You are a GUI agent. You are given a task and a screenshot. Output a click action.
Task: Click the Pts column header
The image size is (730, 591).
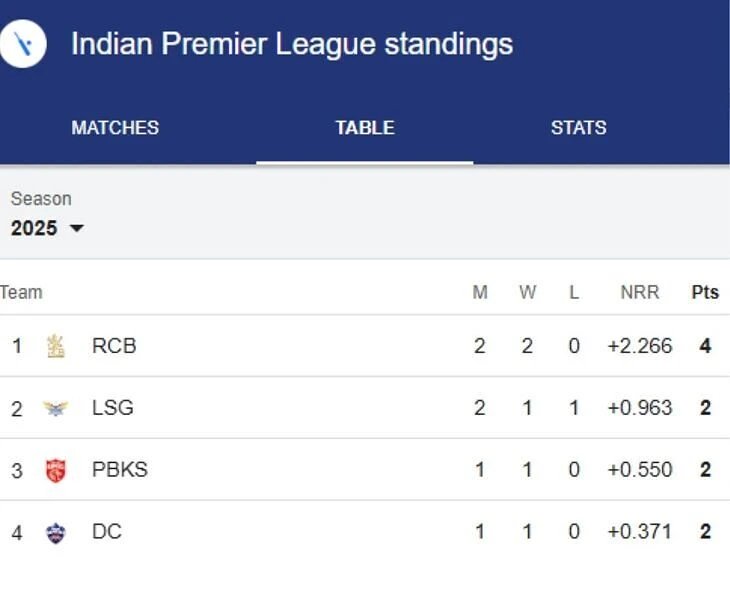[x=705, y=292]
